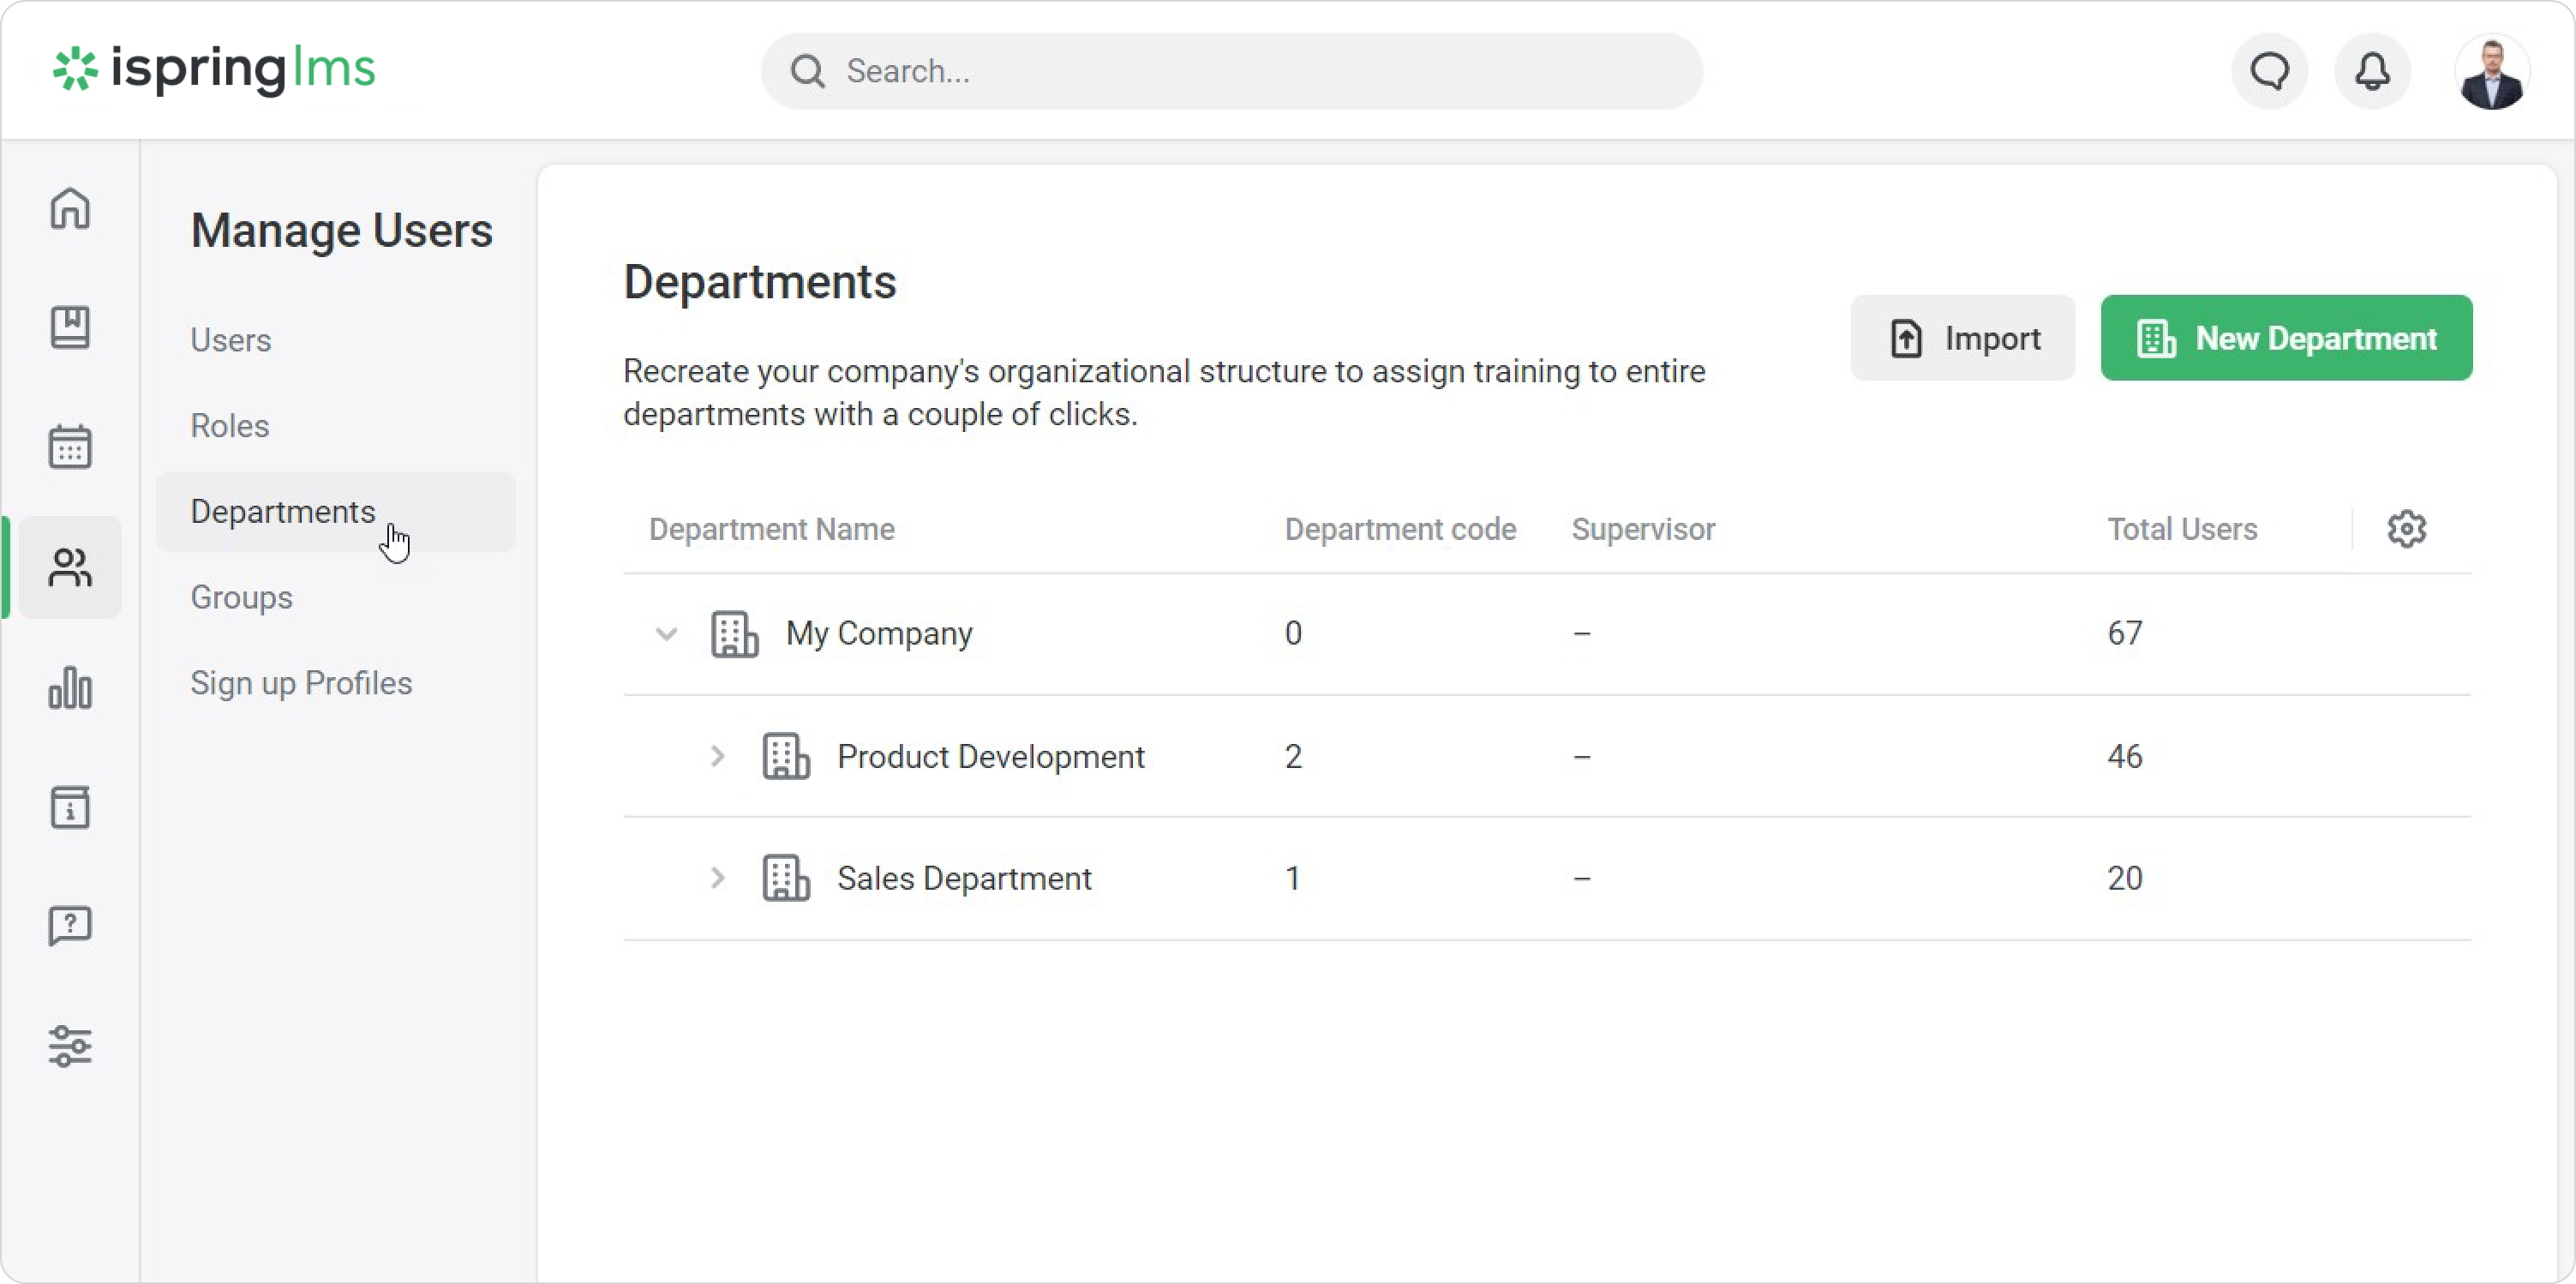Open table column settings gear

(2406, 529)
